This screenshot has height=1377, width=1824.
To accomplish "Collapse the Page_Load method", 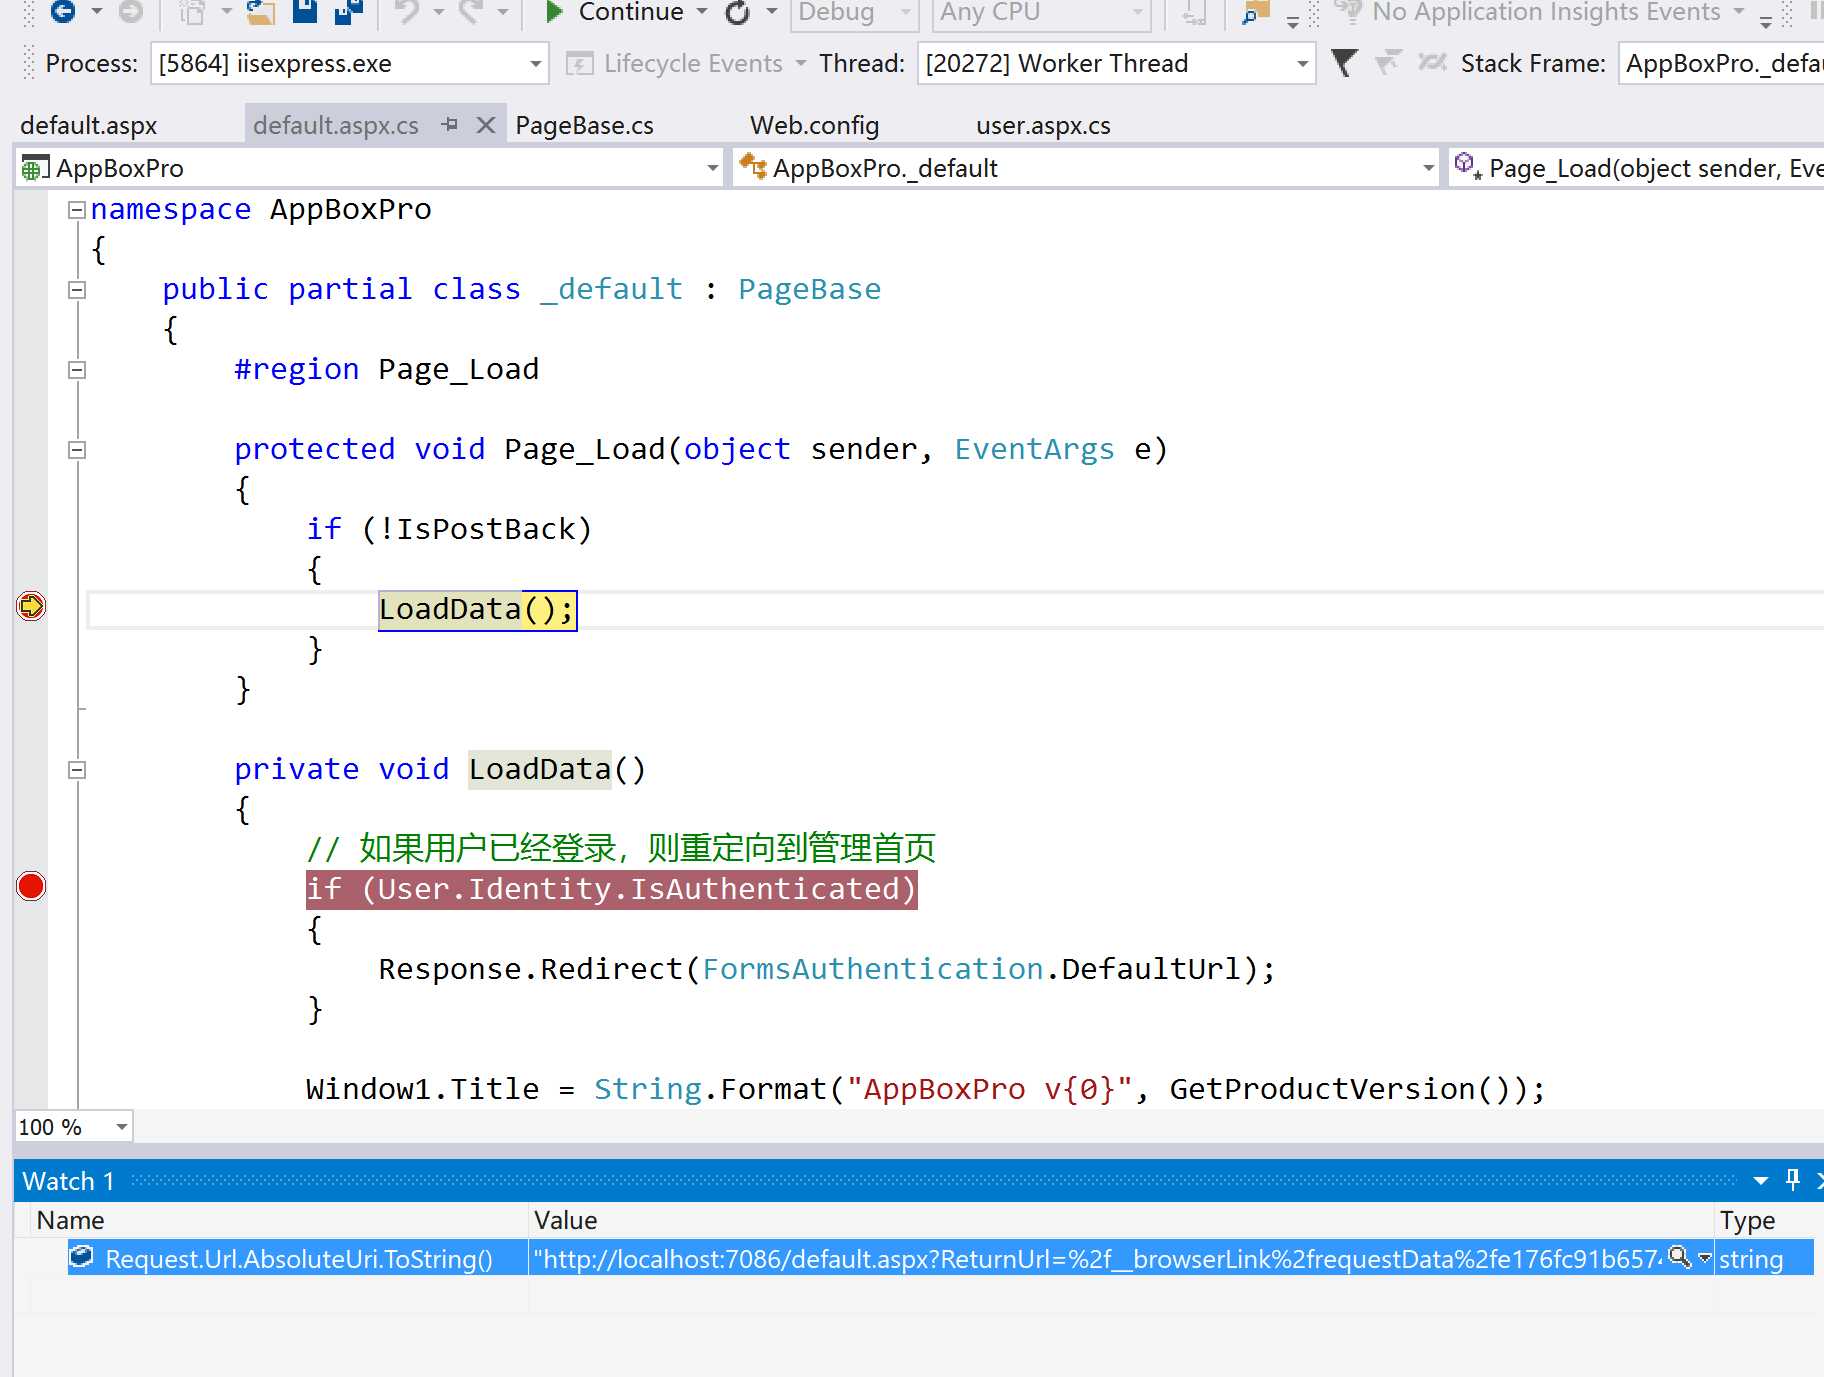I will tap(76, 450).
